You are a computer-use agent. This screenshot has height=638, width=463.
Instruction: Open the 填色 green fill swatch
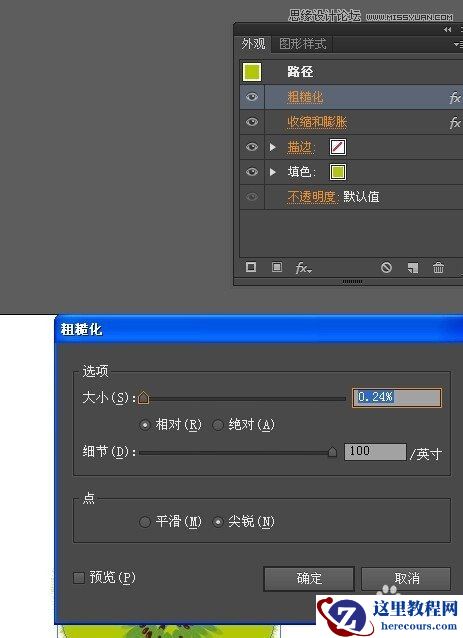pyautogui.click(x=338, y=172)
